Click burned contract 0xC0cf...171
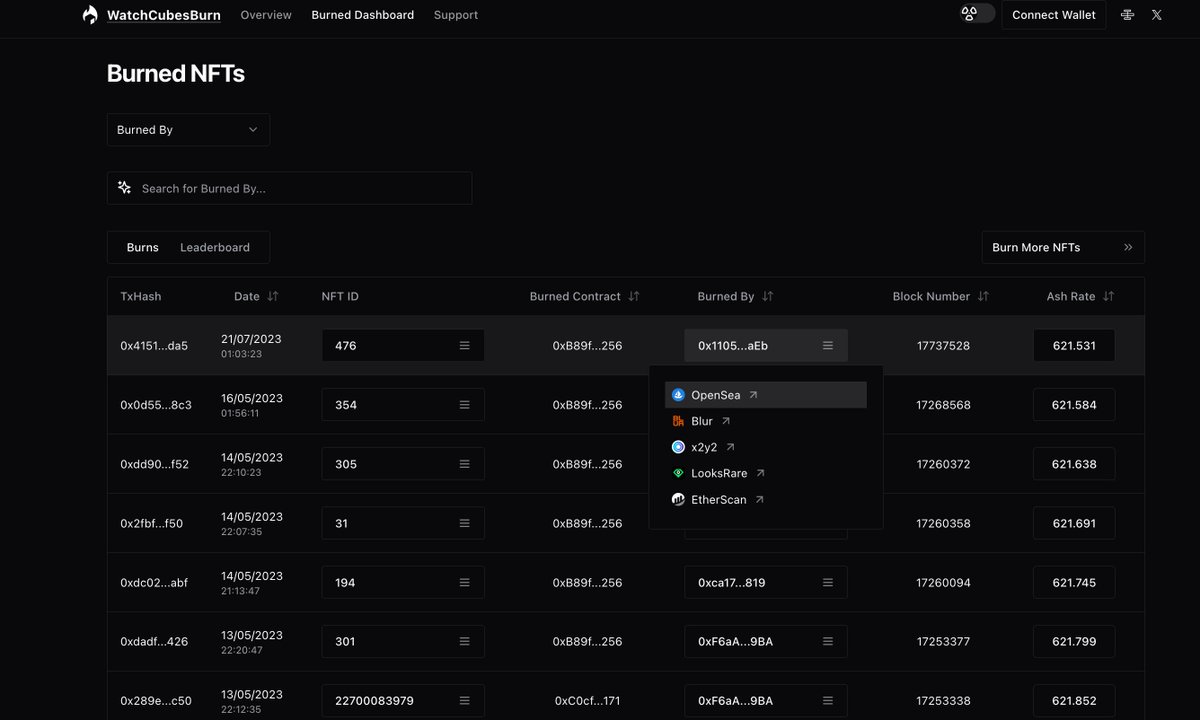The width and height of the screenshot is (1200, 720). click(x=587, y=701)
